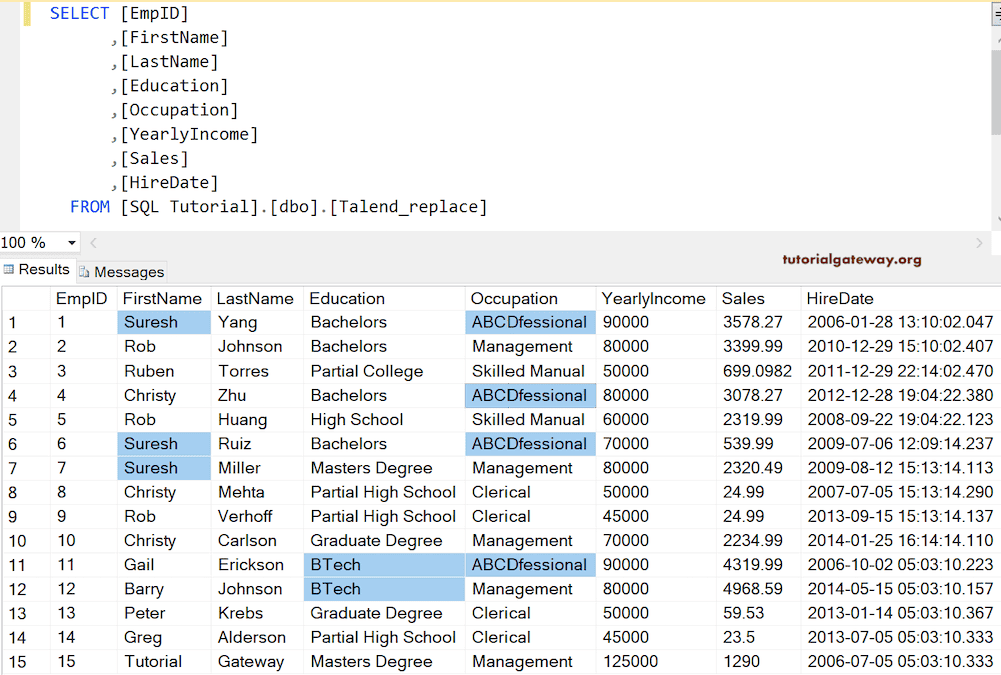Click ABCDfessional cell in Erickson row
This screenshot has height=675, width=1001.
[531, 565]
